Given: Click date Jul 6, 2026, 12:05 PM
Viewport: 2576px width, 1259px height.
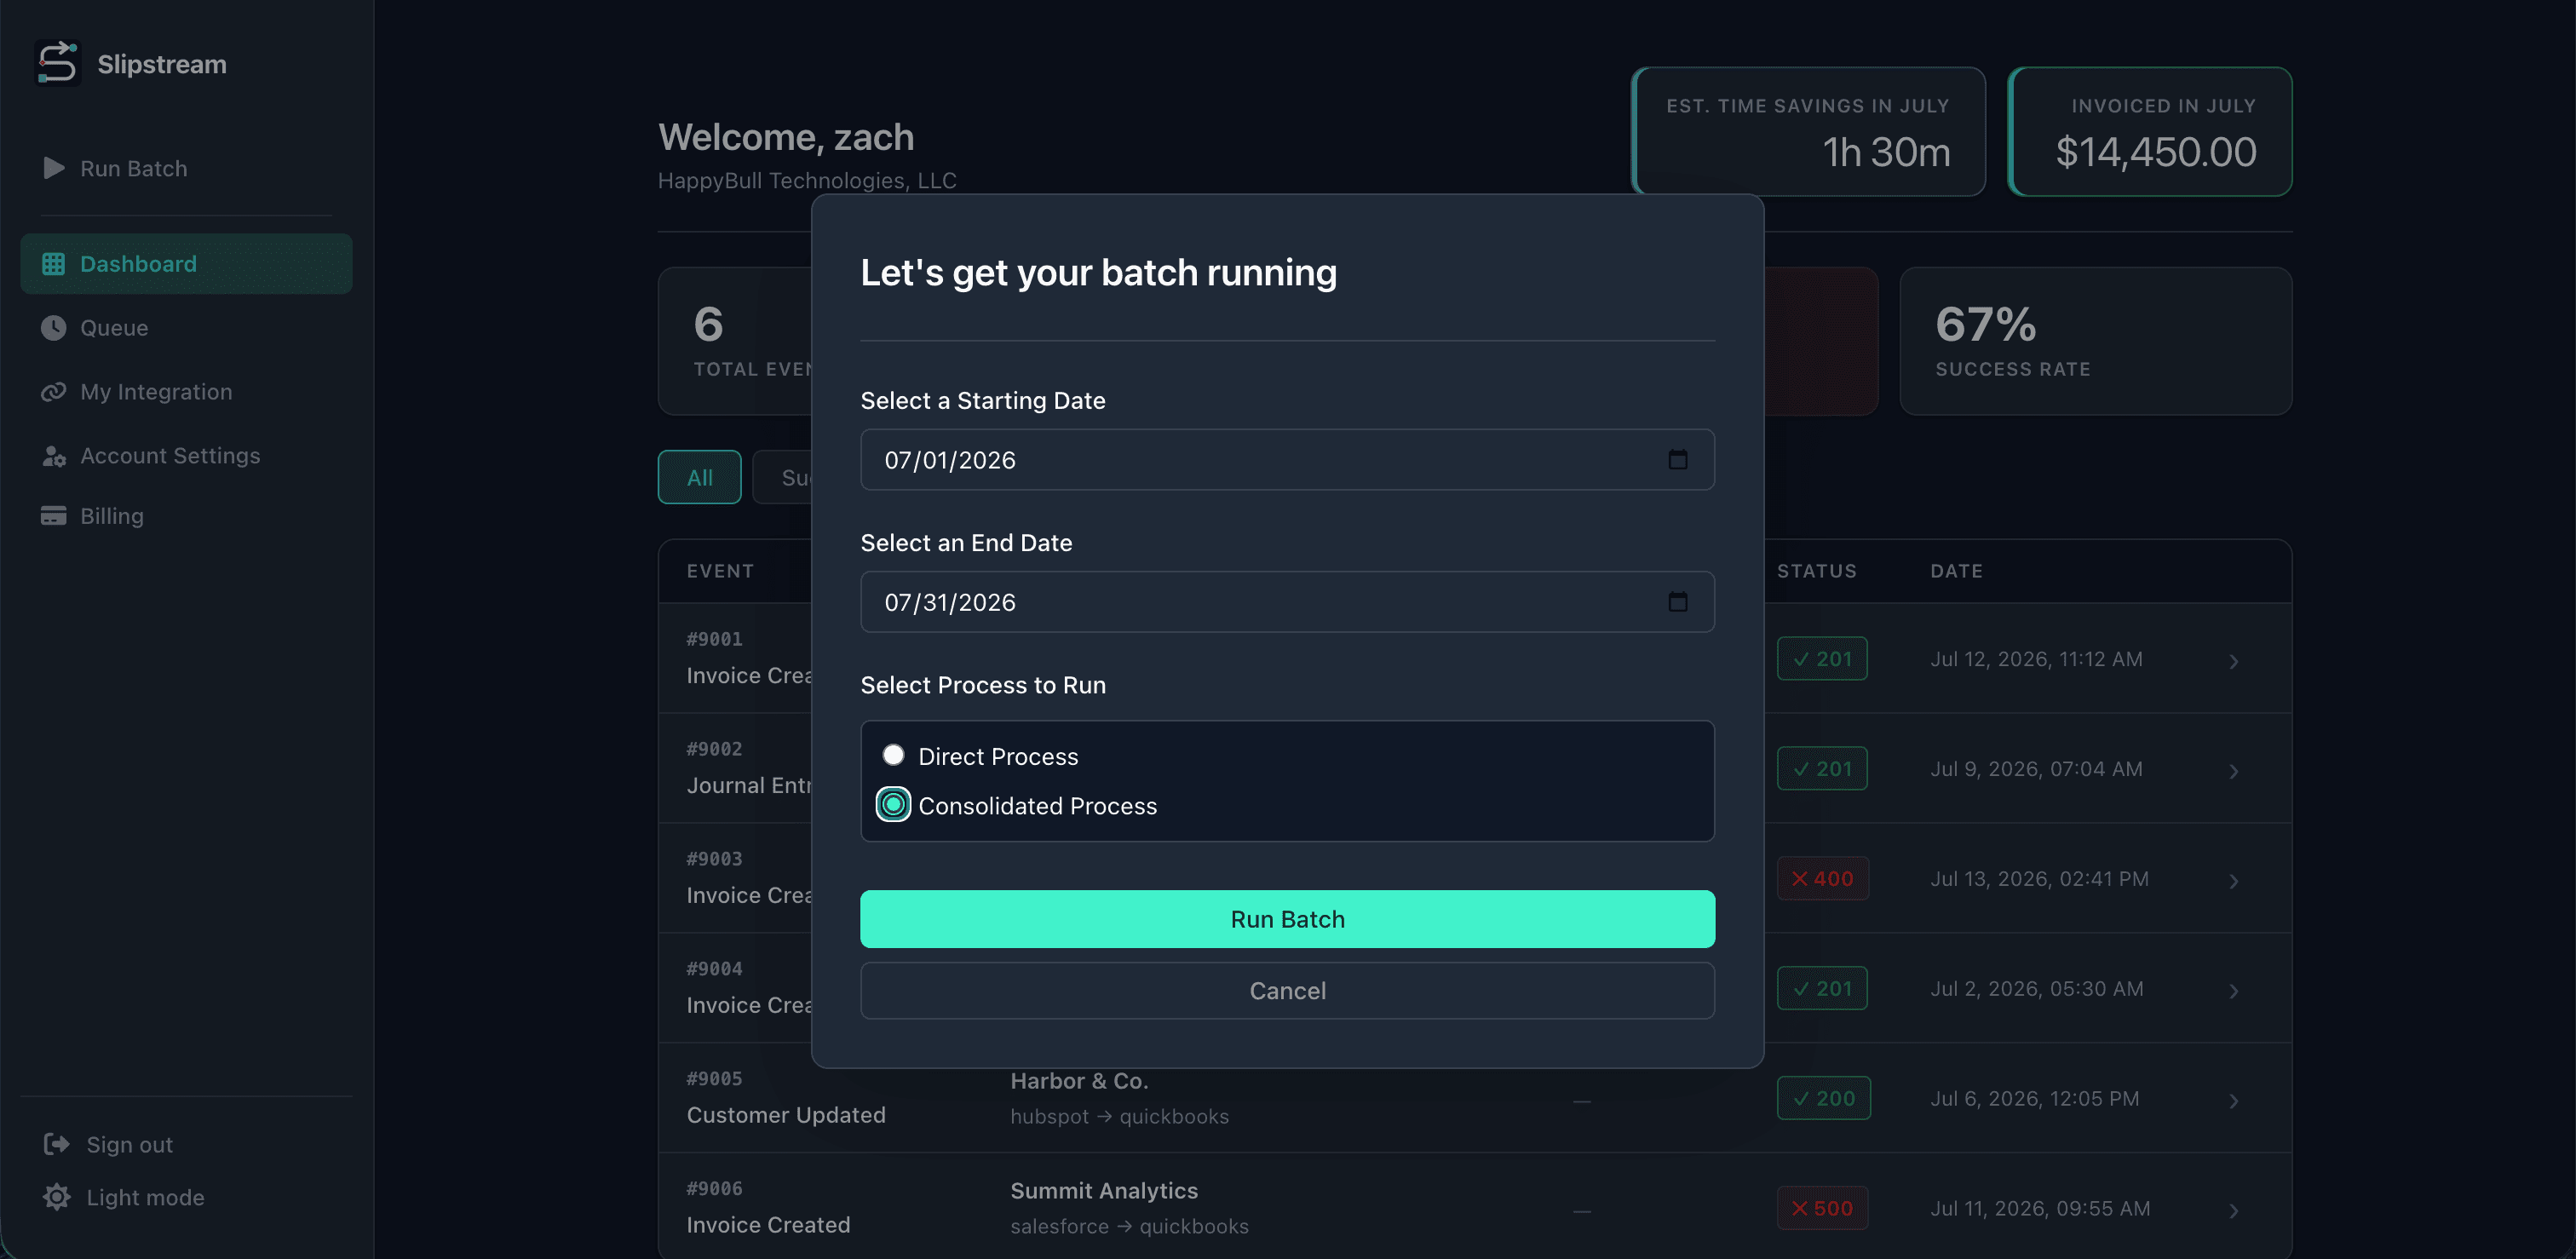Looking at the screenshot, I should coord(2035,1099).
